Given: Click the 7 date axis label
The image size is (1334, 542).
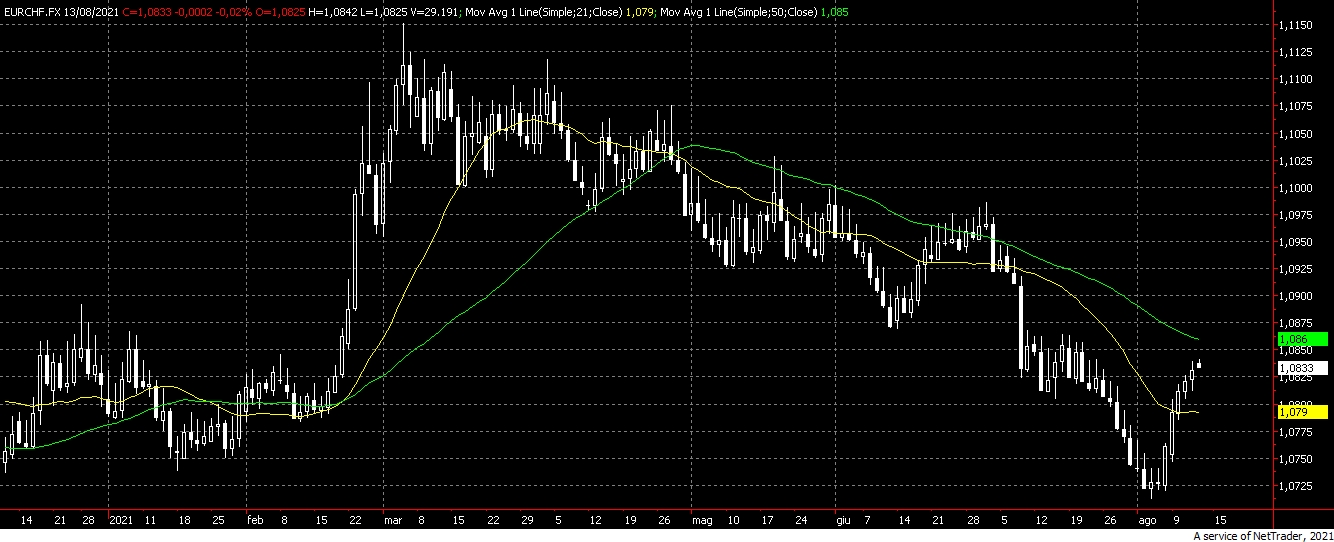Looking at the screenshot, I should tap(868, 521).
